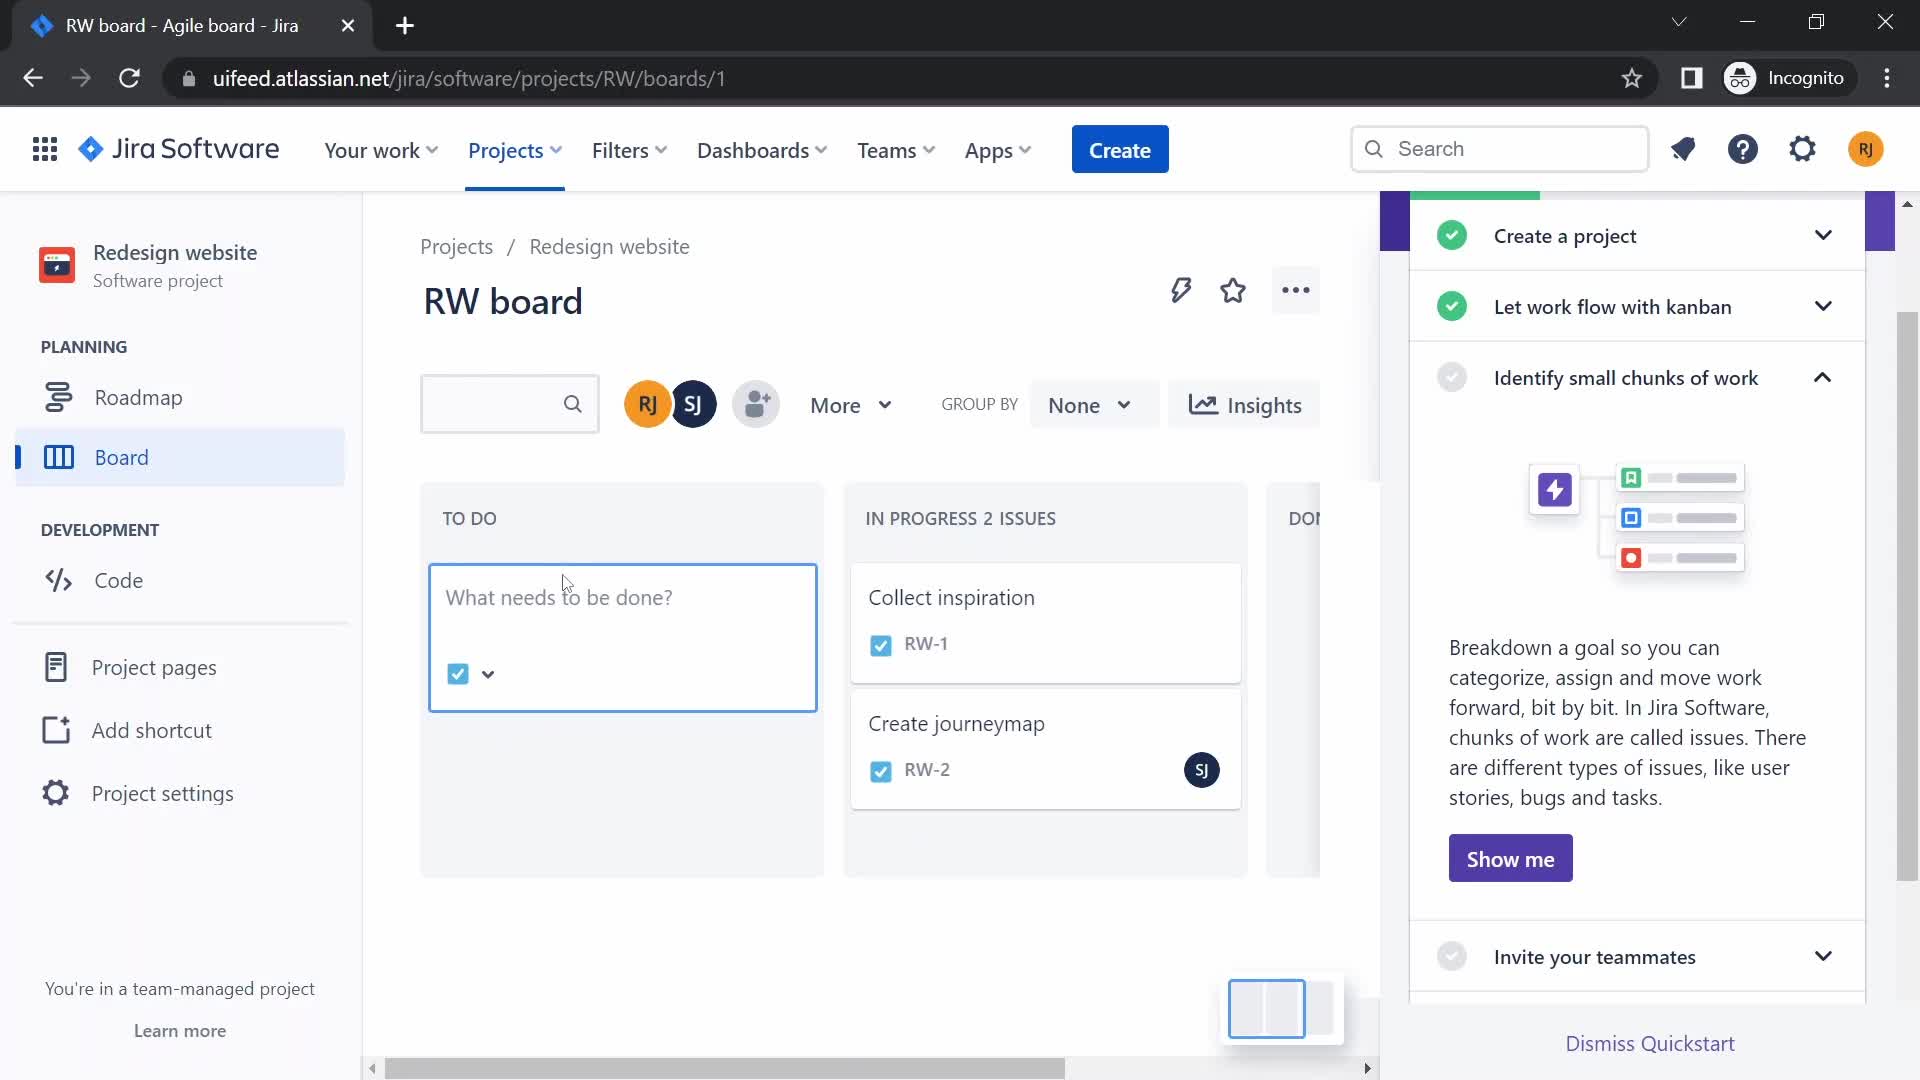Click the Code development icon
The image size is (1920, 1080).
coord(58,580)
